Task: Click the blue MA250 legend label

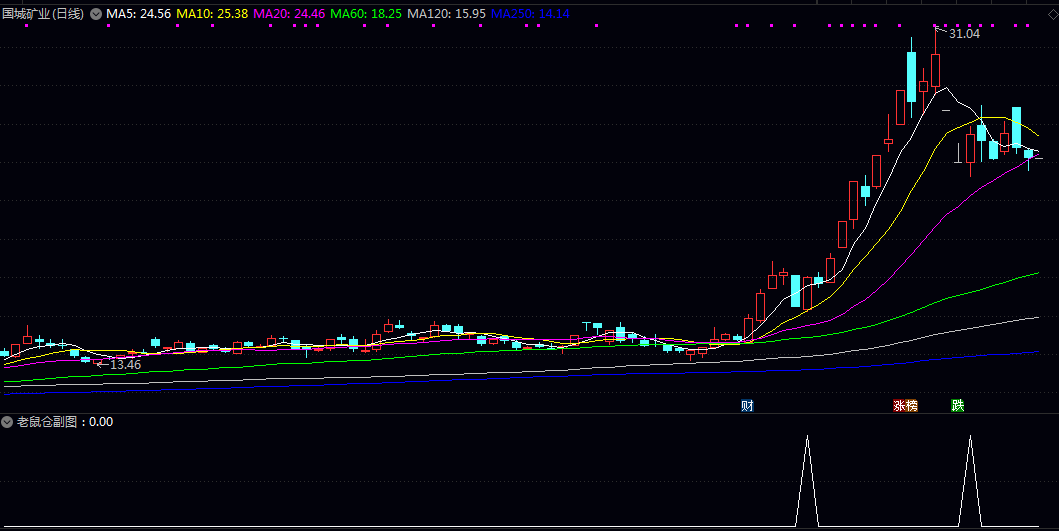Action: pos(530,14)
